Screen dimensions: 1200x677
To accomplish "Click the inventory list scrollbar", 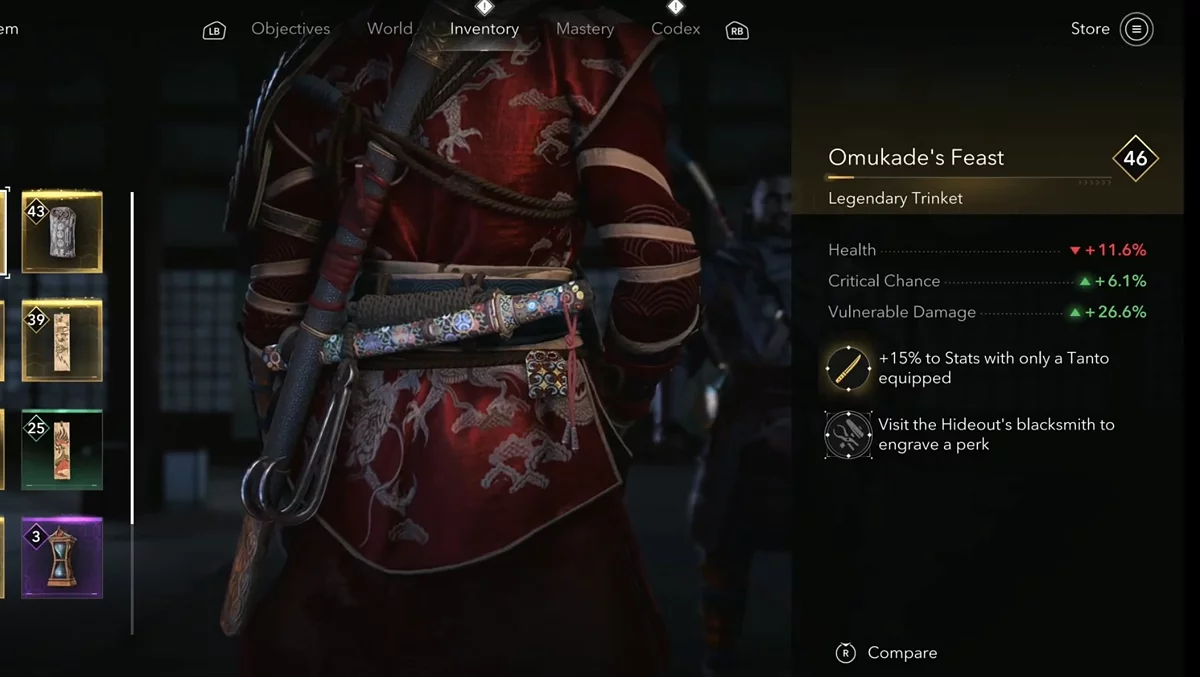I will [132, 412].
